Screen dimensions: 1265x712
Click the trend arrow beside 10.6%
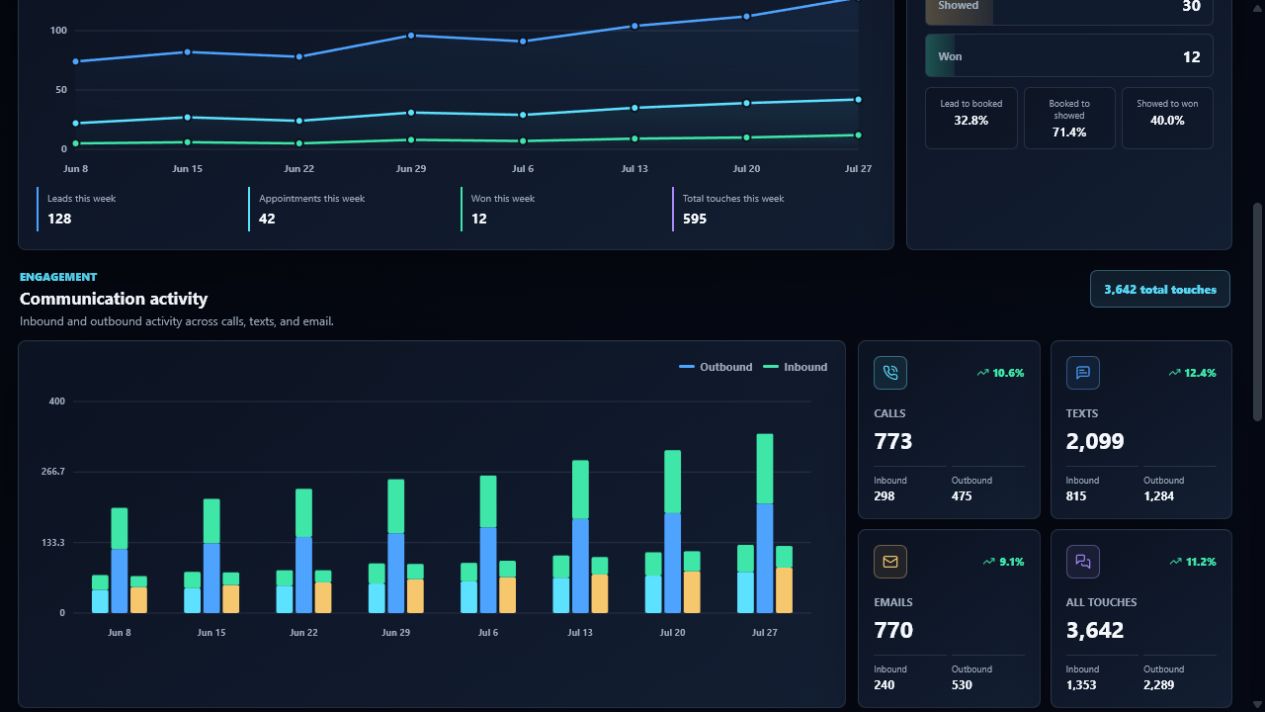point(982,373)
